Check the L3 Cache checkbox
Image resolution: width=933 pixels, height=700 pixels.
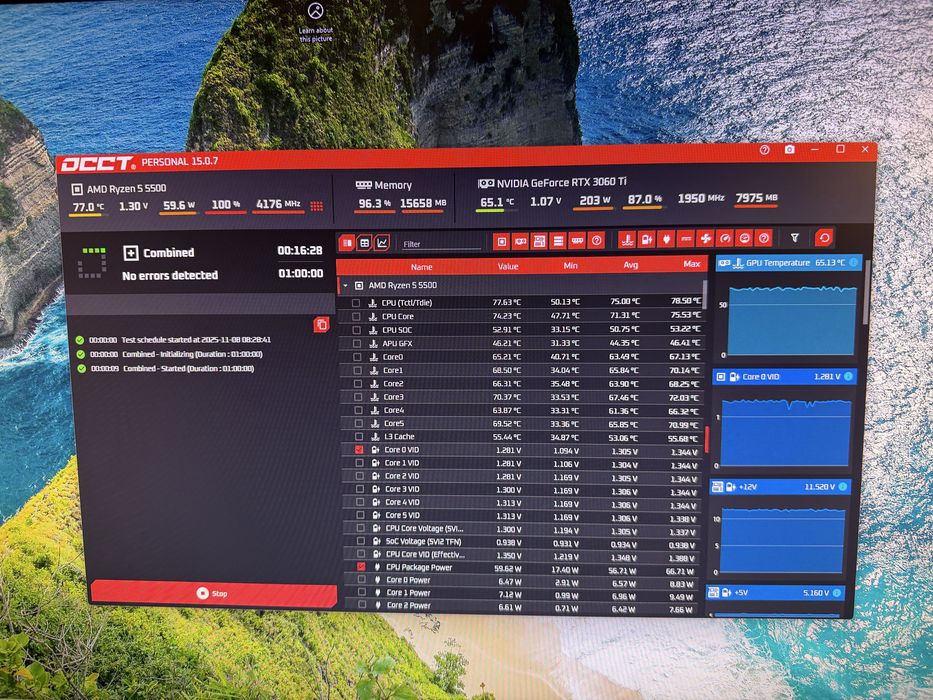359,436
